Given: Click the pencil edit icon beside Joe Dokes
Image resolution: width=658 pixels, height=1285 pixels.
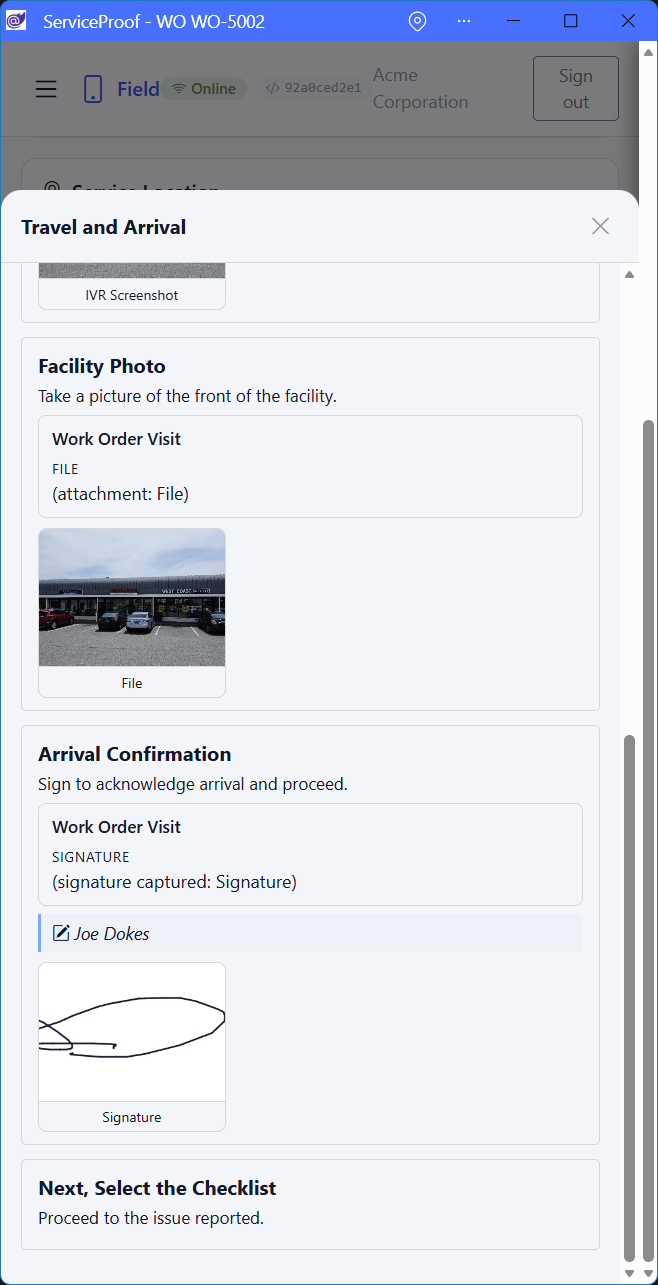Looking at the screenshot, I should [x=61, y=933].
